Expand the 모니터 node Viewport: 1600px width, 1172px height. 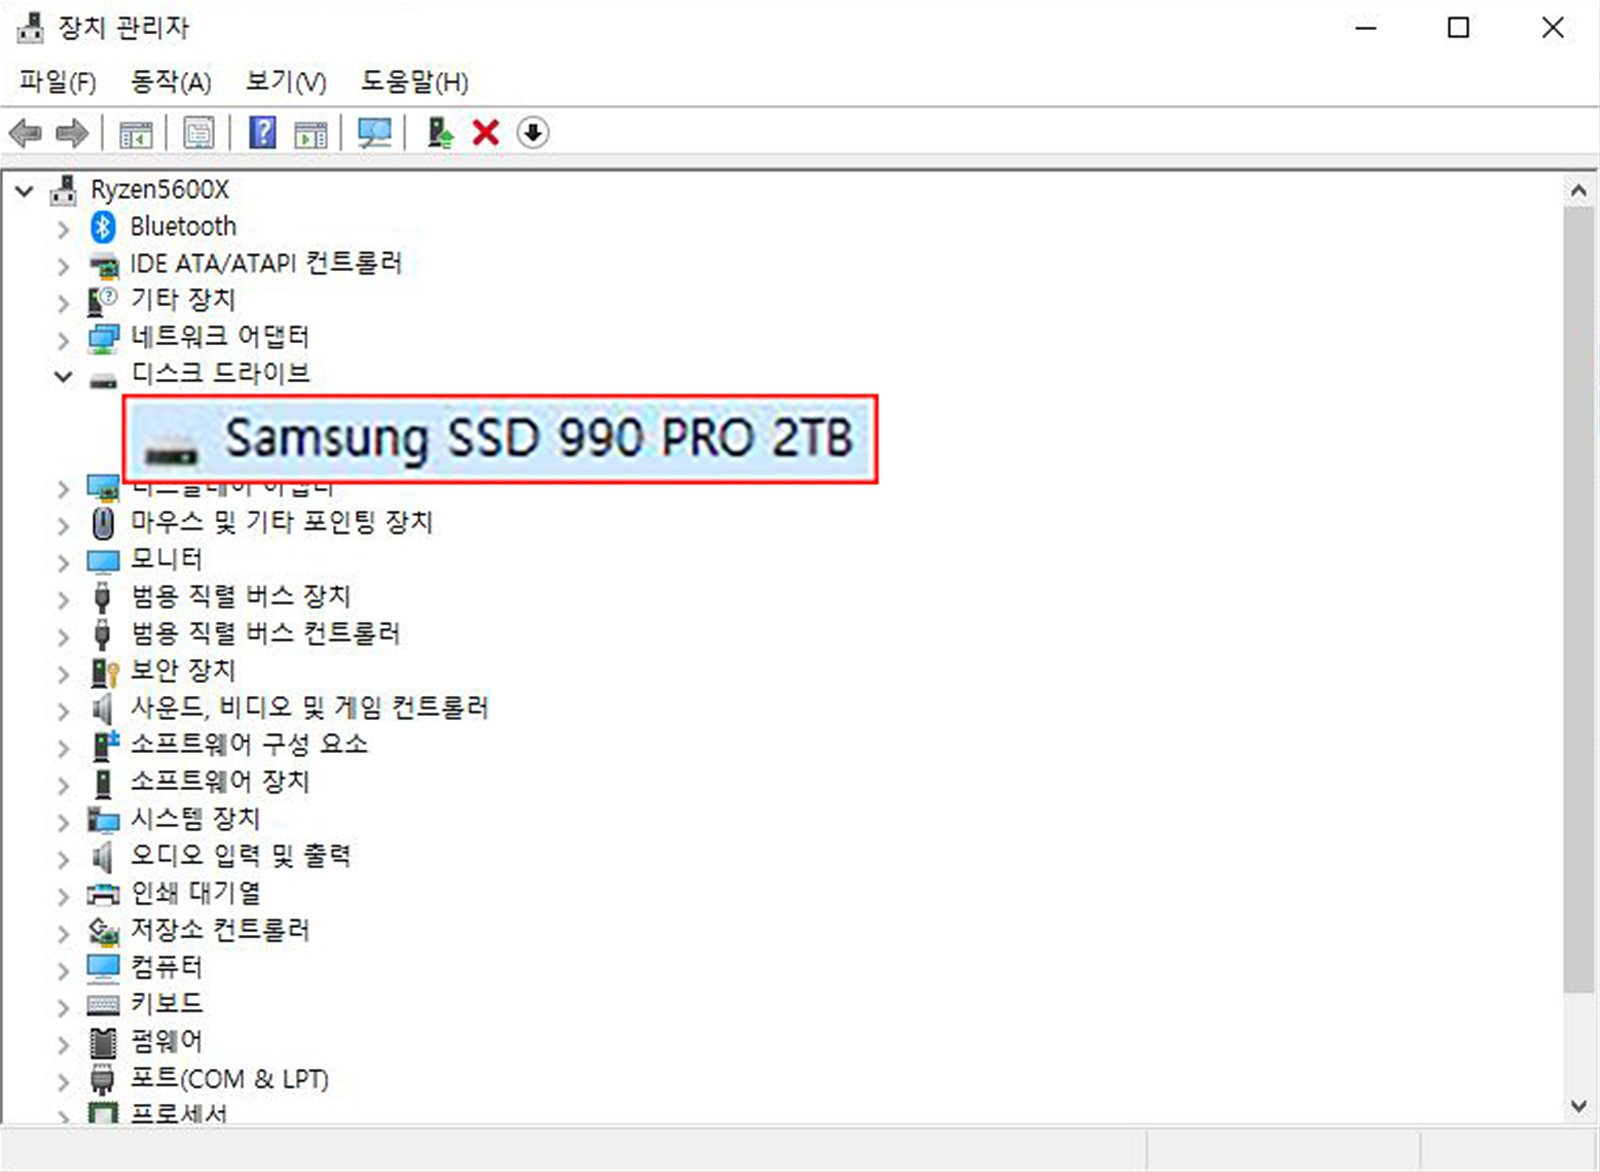click(63, 562)
